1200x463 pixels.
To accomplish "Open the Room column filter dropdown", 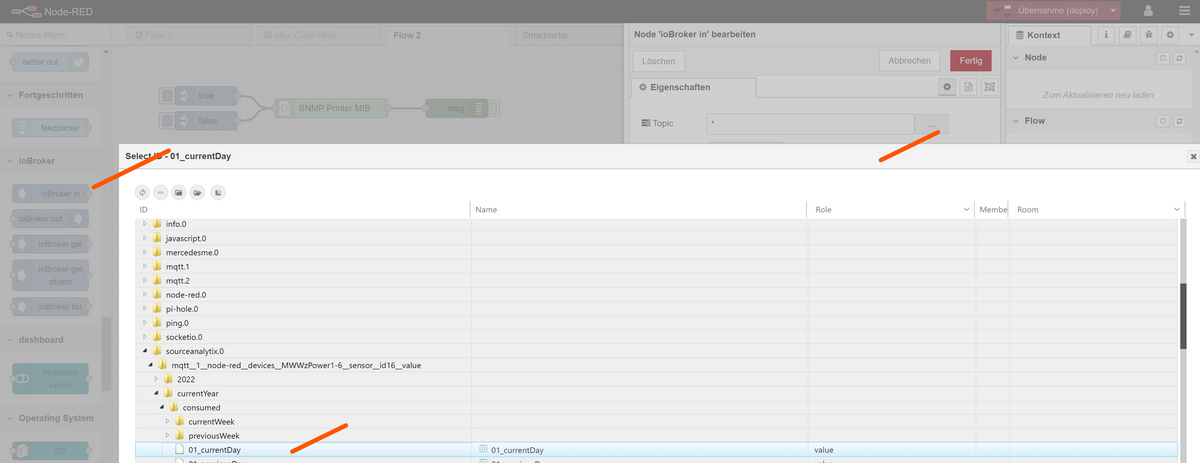I will click(1177, 210).
